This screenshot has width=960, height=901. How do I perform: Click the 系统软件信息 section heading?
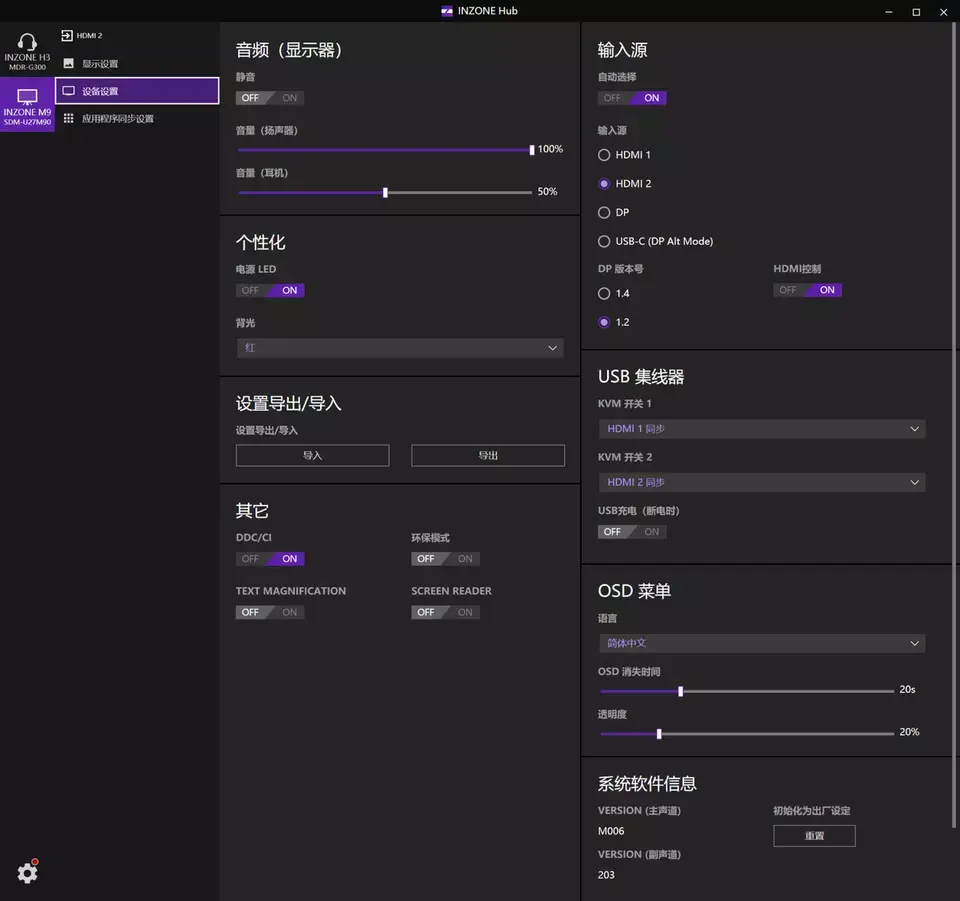point(647,783)
